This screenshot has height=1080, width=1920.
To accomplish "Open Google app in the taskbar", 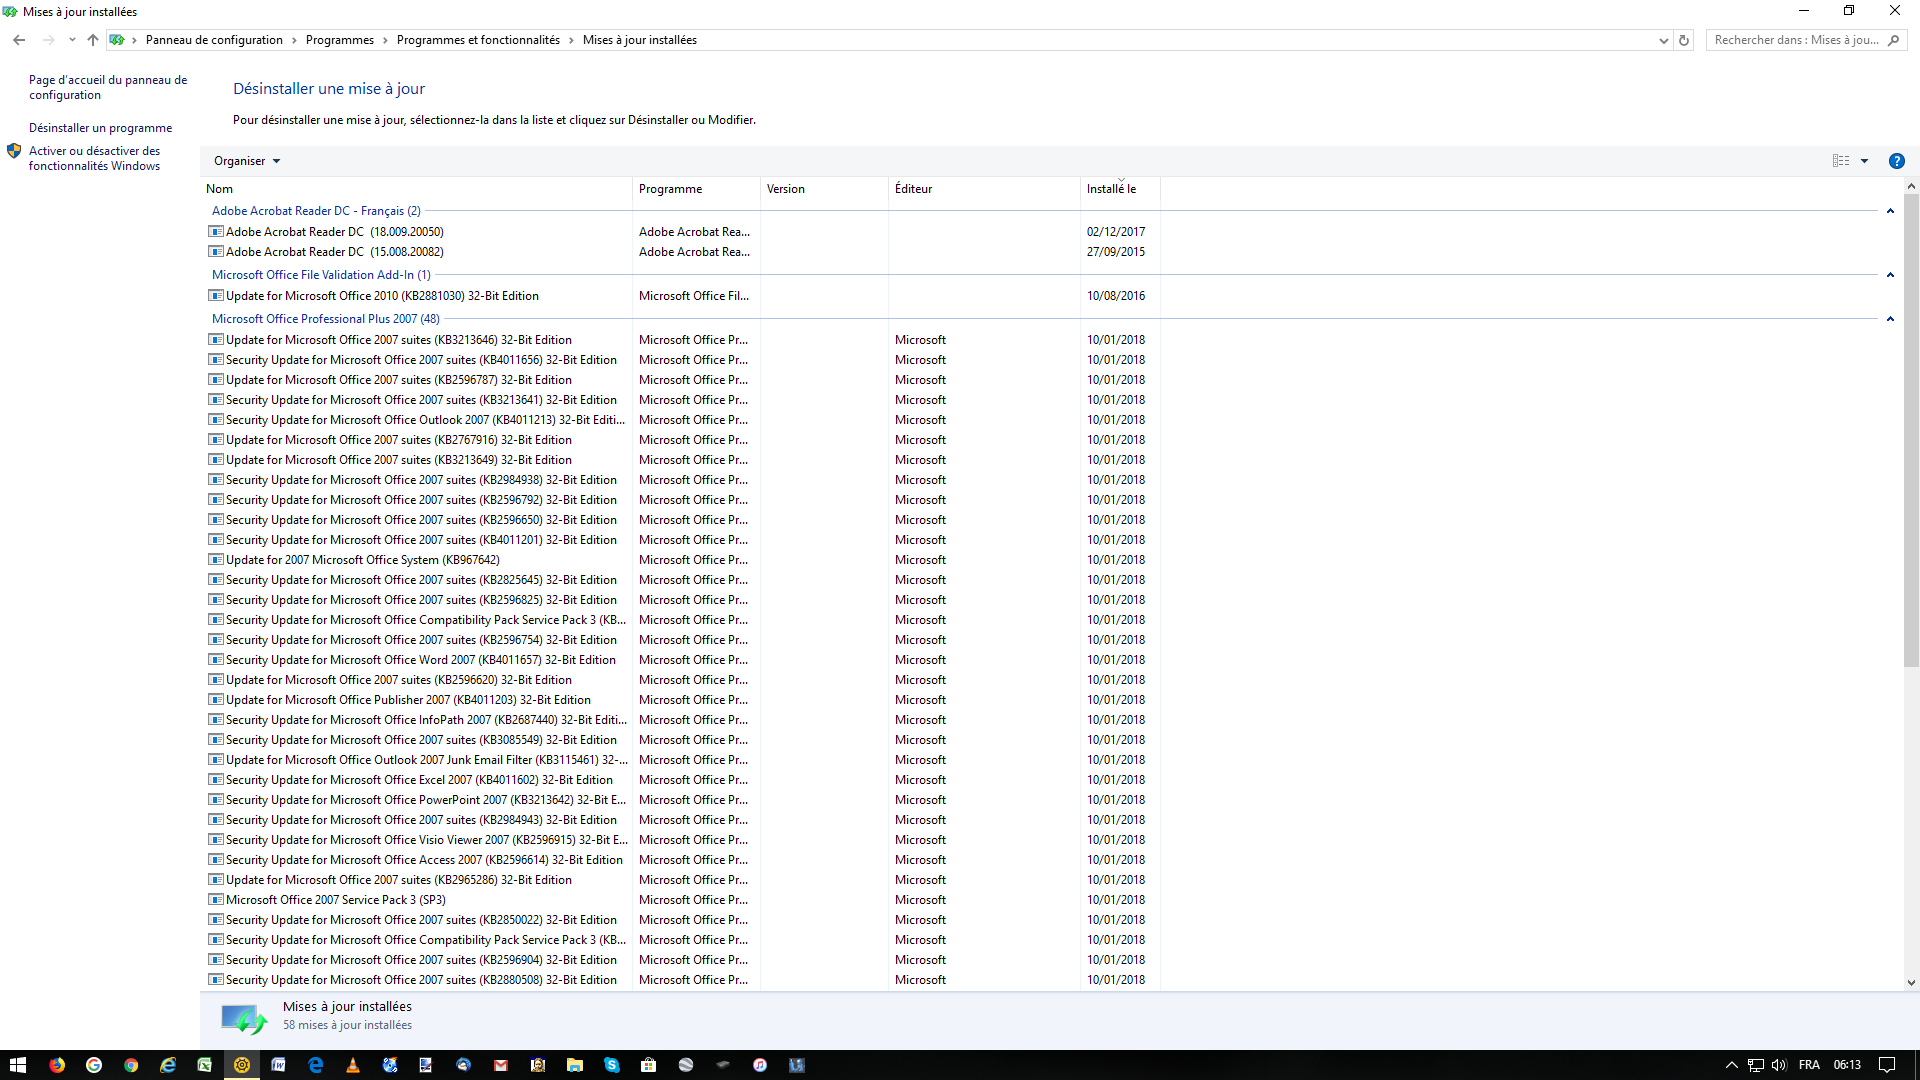I will pyautogui.click(x=94, y=1065).
